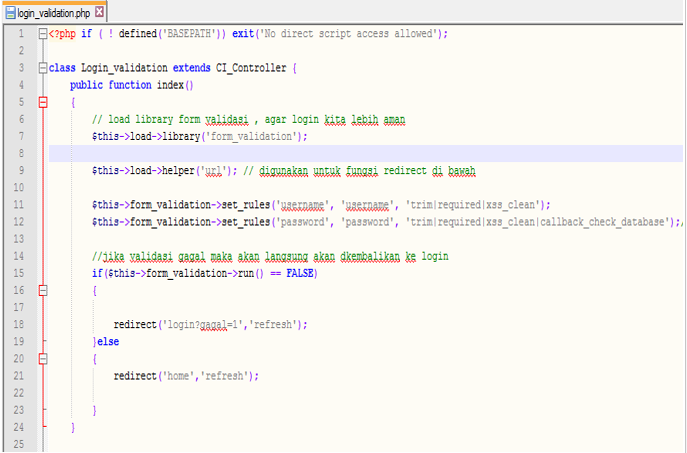This screenshot has height=453, width=687.
Task: Place cursor on 'CI_Controller' text
Action: click(251, 68)
